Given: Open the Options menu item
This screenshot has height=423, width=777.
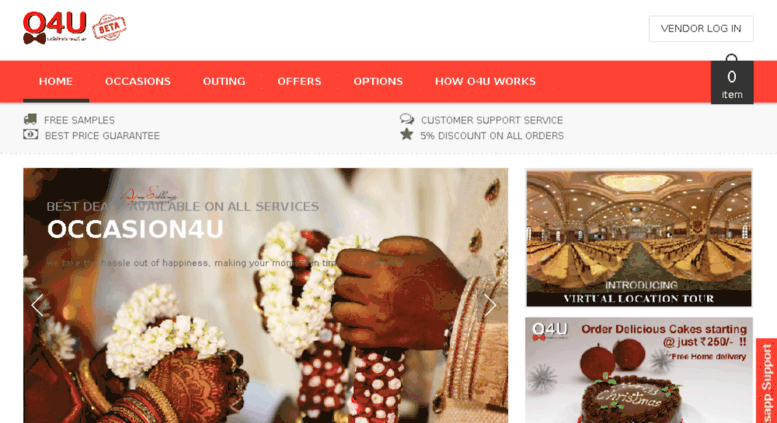Looking at the screenshot, I should pyautogui.click(x=378, y=81).
